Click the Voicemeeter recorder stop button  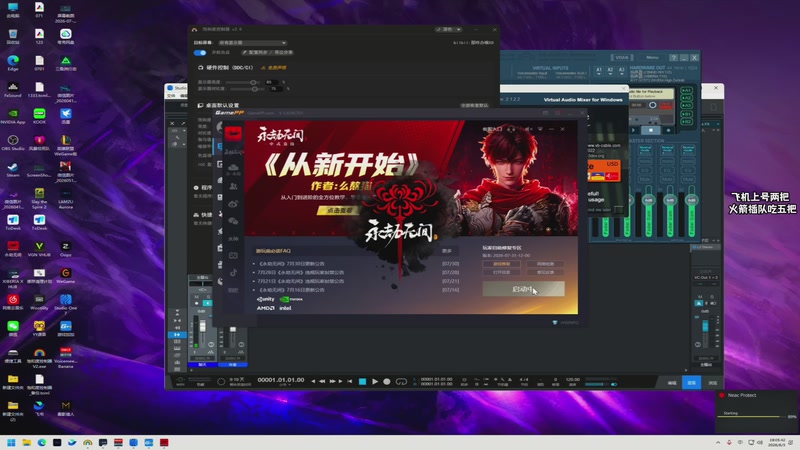(651, 130)
